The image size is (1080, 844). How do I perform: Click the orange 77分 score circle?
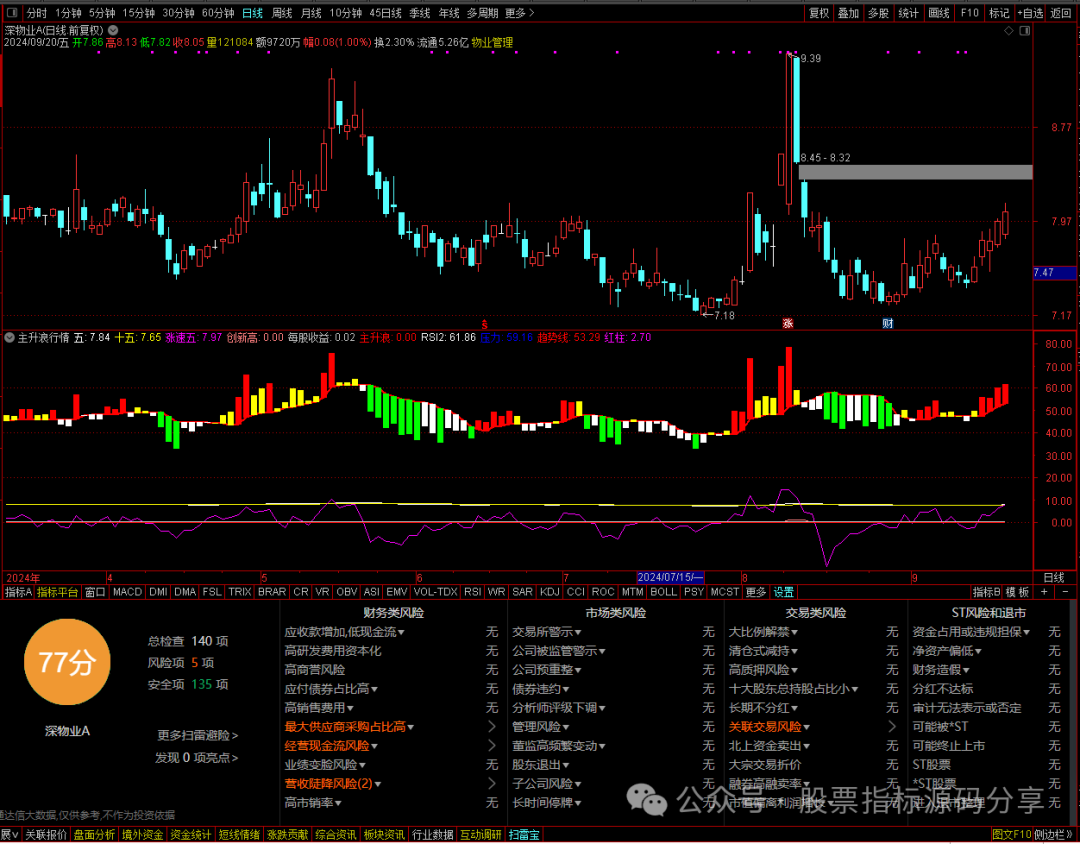66,662
